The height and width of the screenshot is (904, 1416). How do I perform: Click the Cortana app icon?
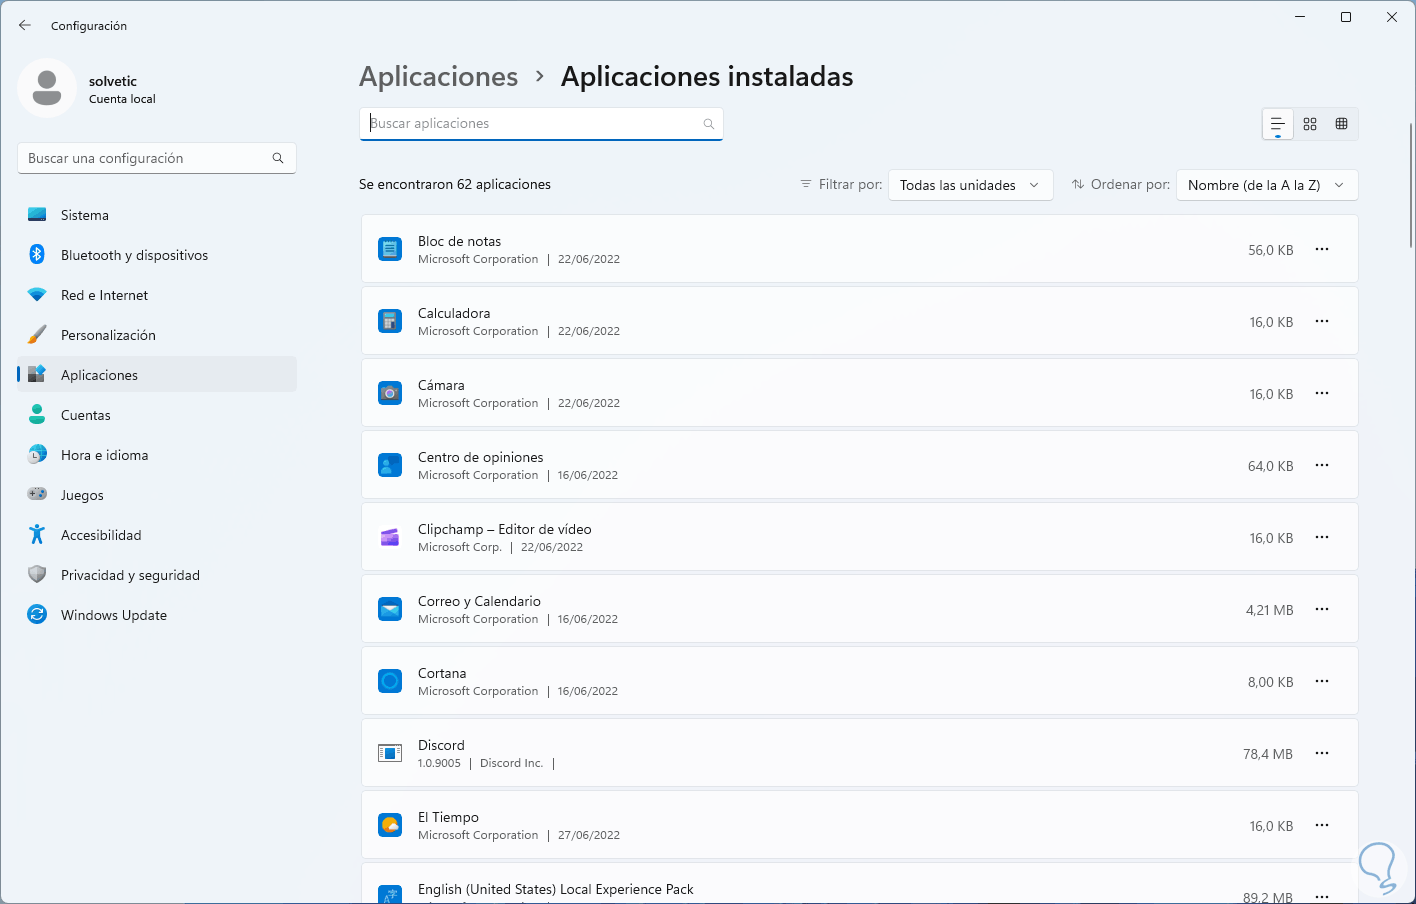[x=390, y=681]
